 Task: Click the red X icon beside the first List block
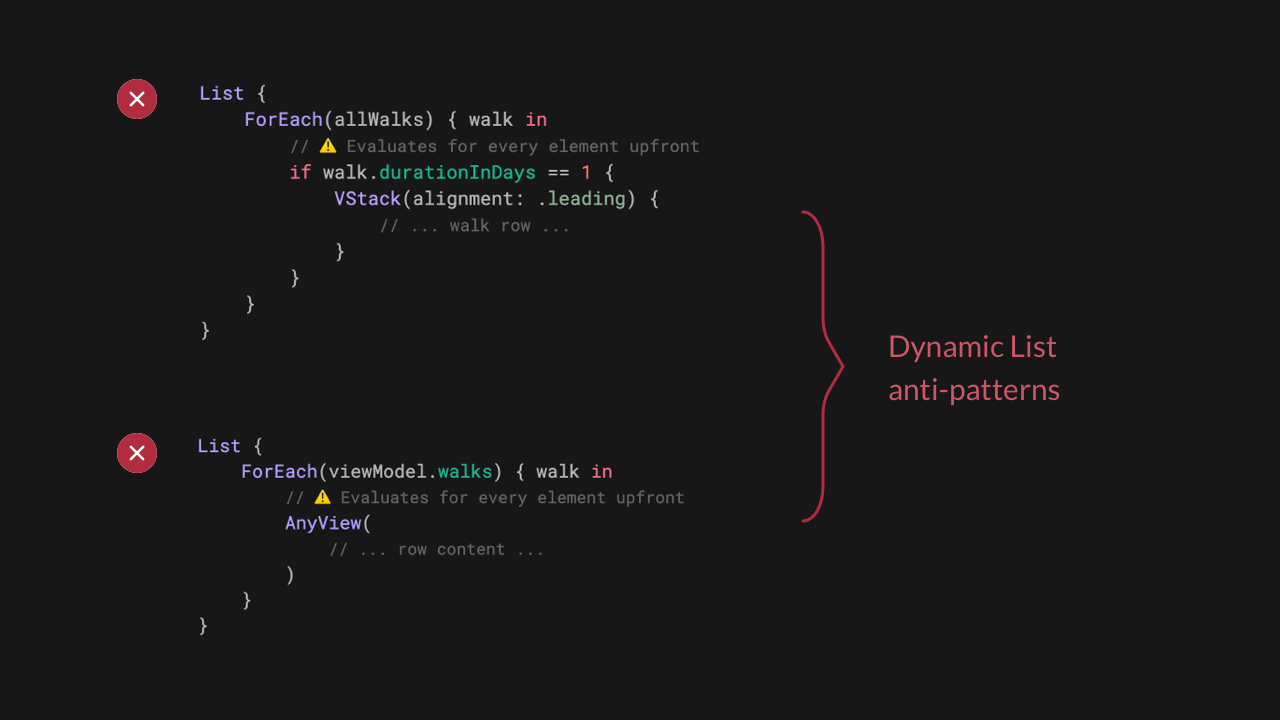click(137, 99)
